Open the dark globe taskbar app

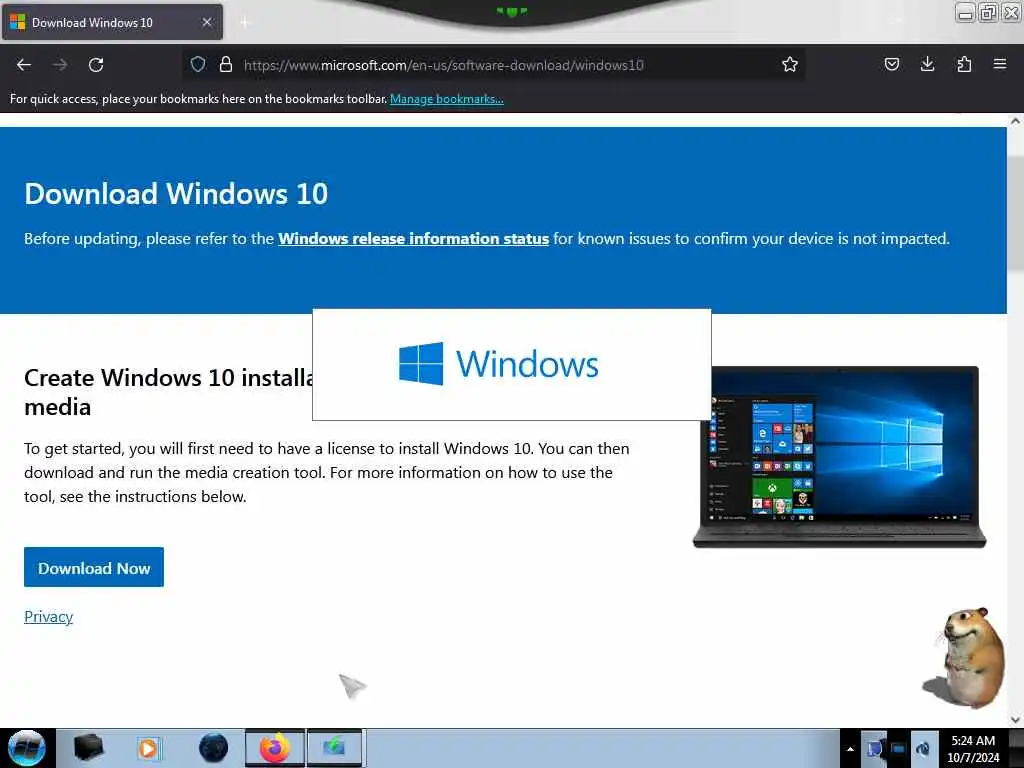coord(214,748)
